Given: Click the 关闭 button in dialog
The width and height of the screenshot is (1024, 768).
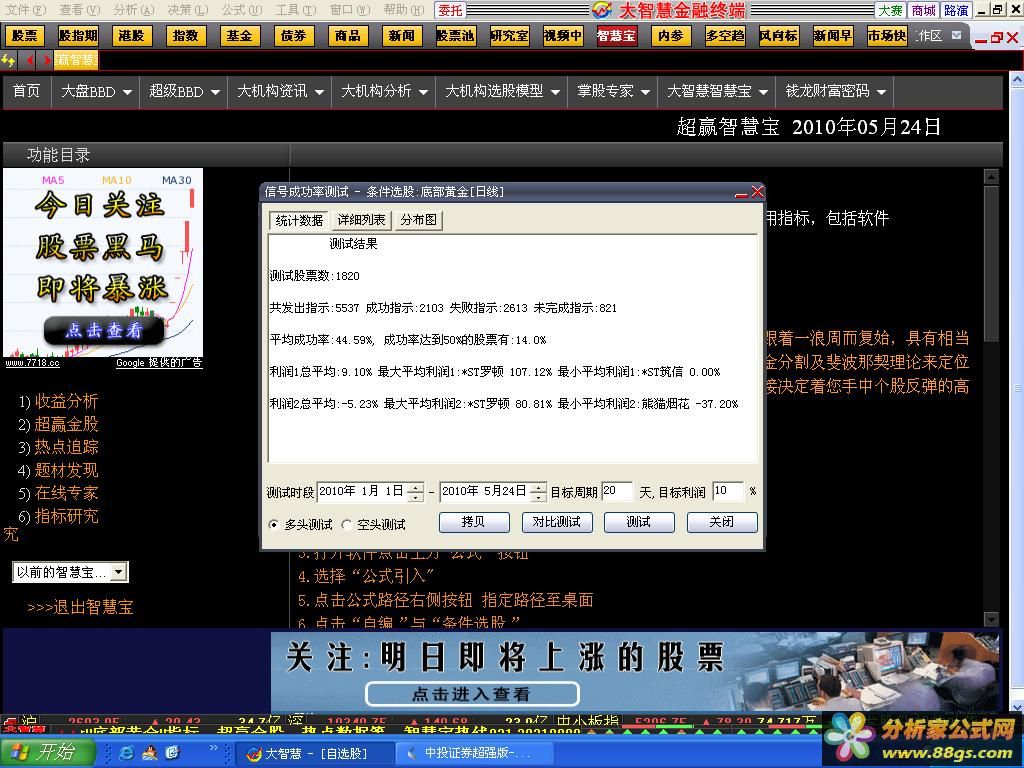Looking at the screenshot, I should pos(722,522).
